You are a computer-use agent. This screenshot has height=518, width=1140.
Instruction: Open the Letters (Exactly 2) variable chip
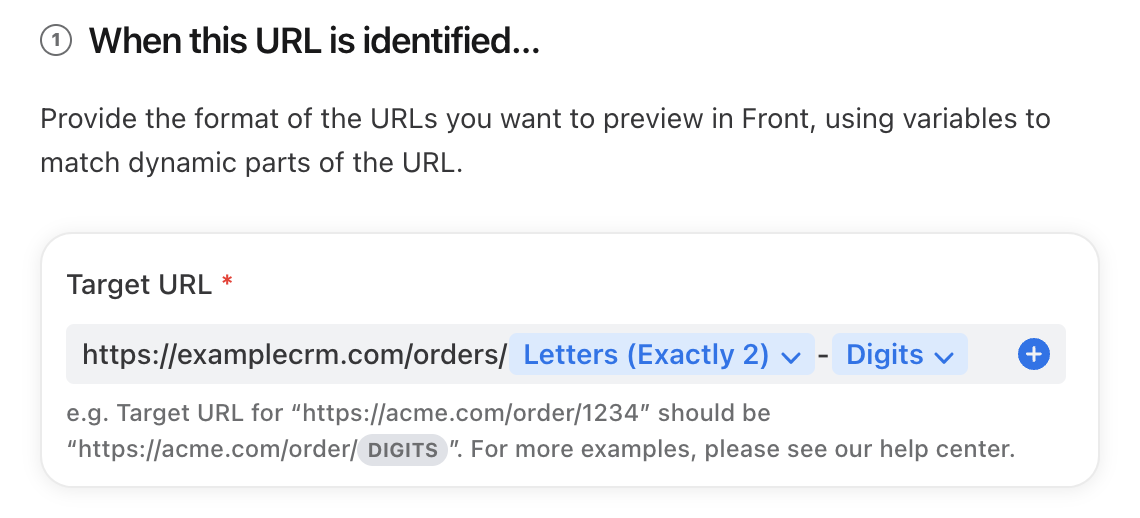662,354
